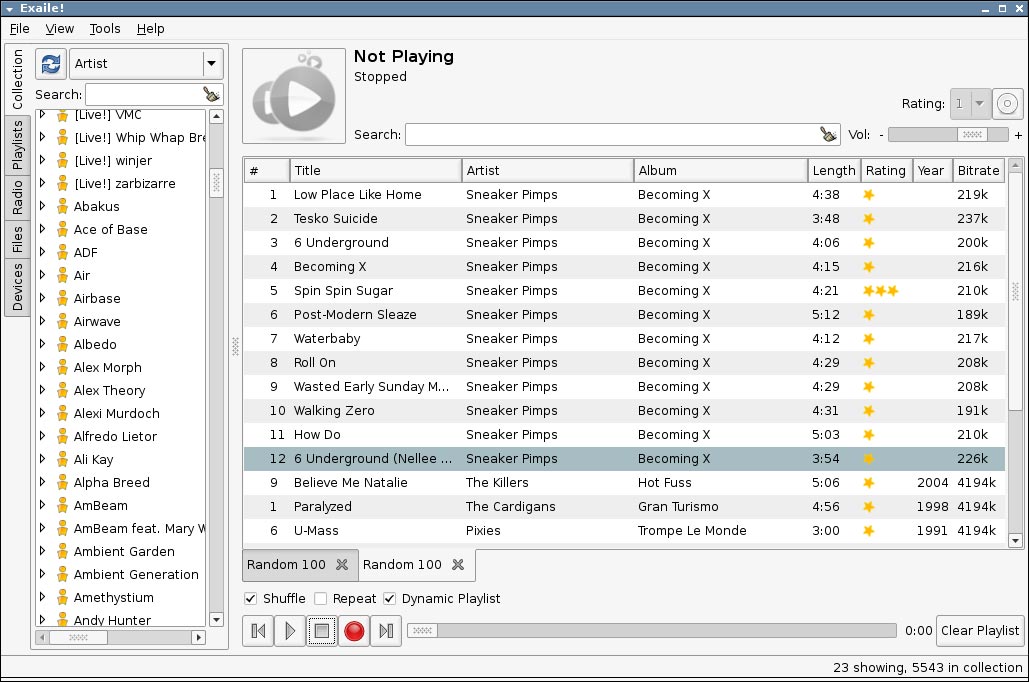
Task: Enable the Shuffle checkbox
Action: pos(250,599)
